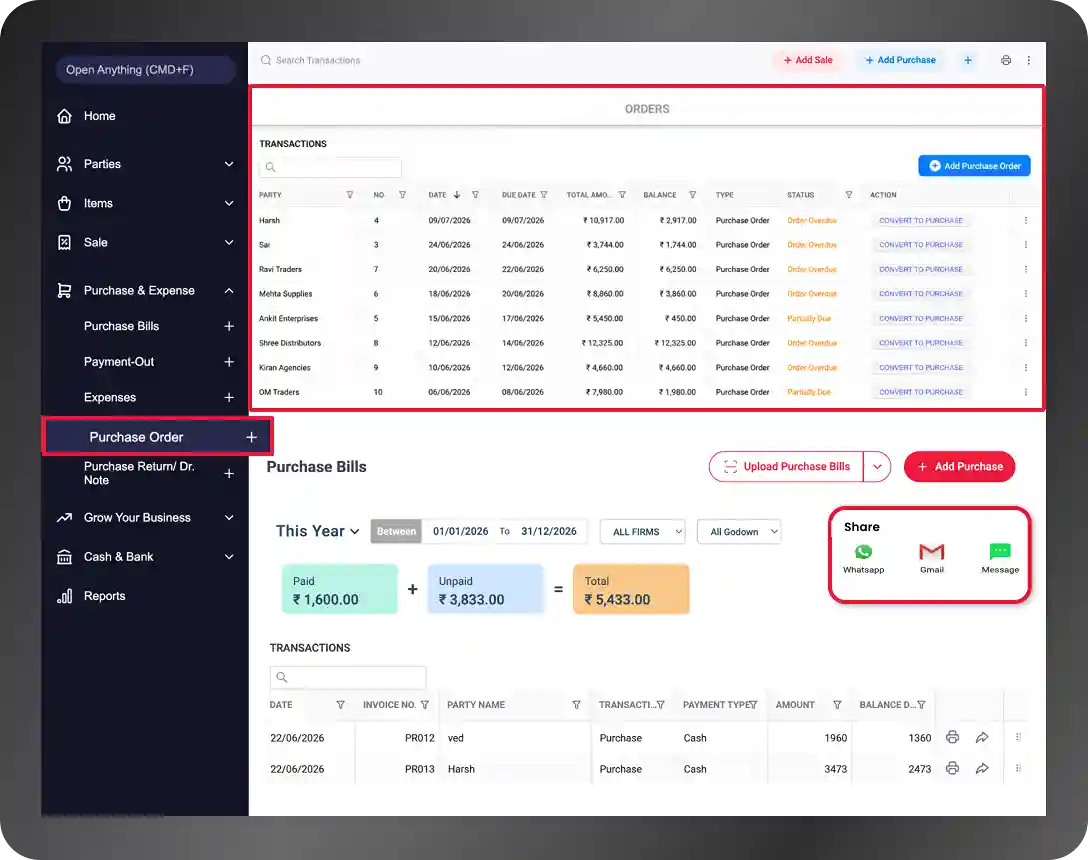This screenshot has height=860, width=1088.
Task: Filter orders by Party column
Action: click(350, 195)
